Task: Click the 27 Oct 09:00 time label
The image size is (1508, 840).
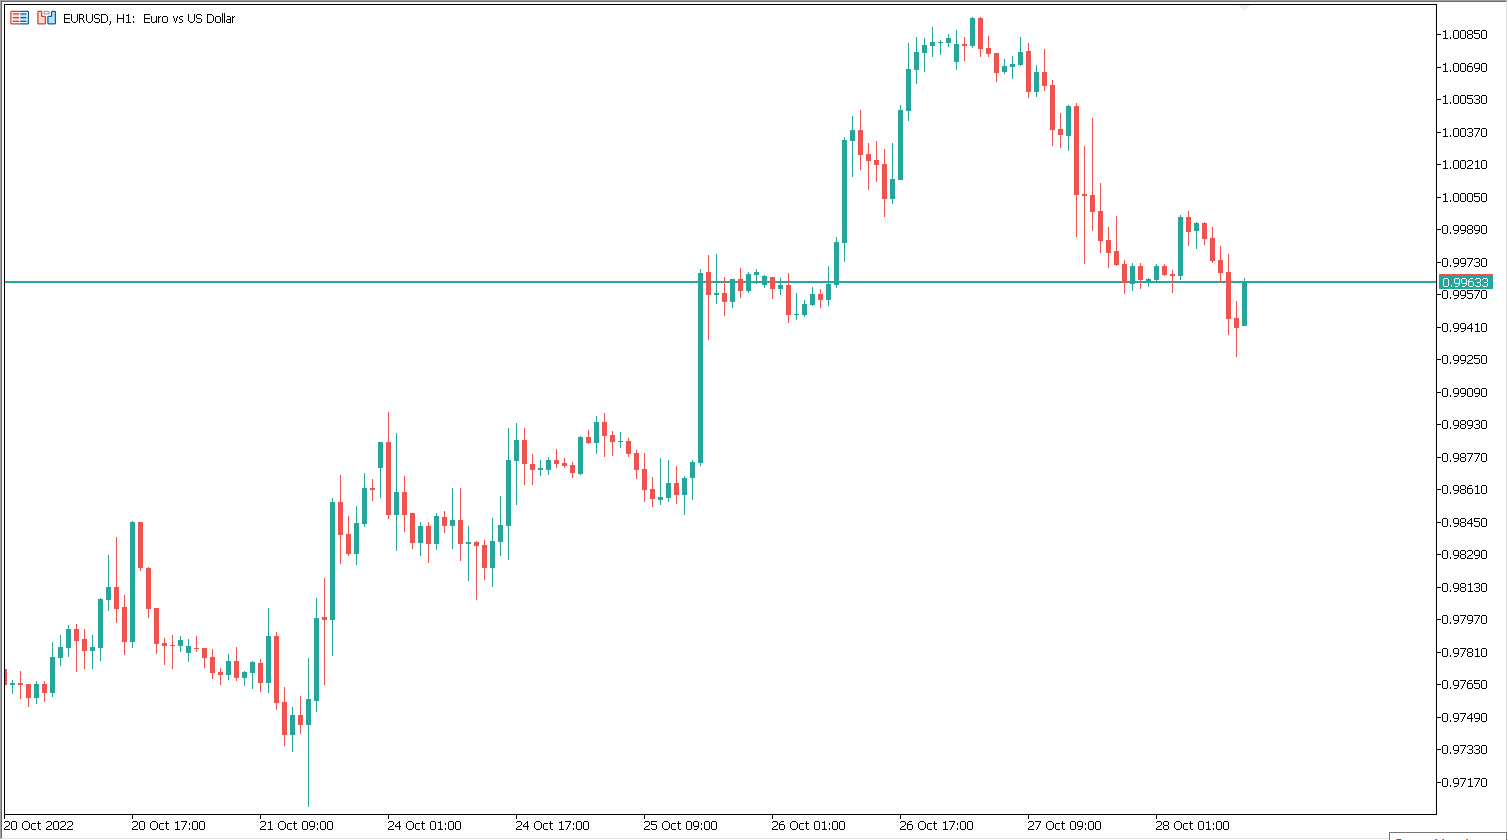Action: pyautogui.click(x=1064, y=826)
